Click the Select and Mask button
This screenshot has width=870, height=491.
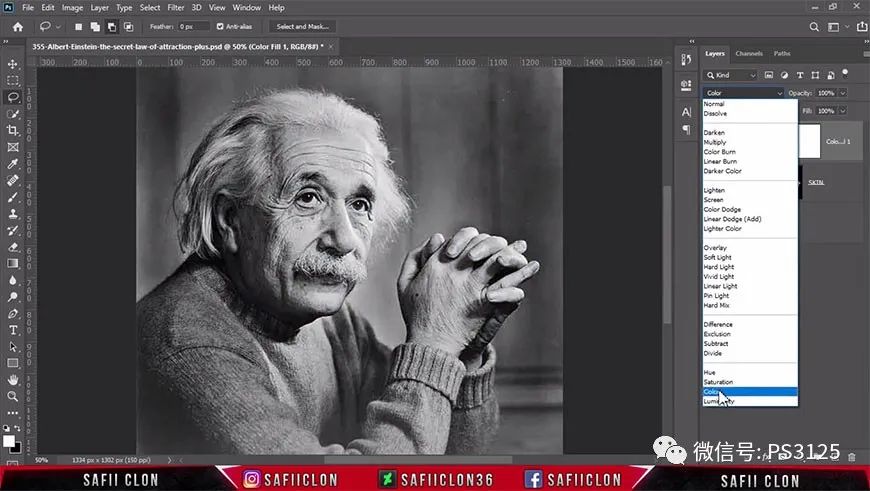(302, 26)
